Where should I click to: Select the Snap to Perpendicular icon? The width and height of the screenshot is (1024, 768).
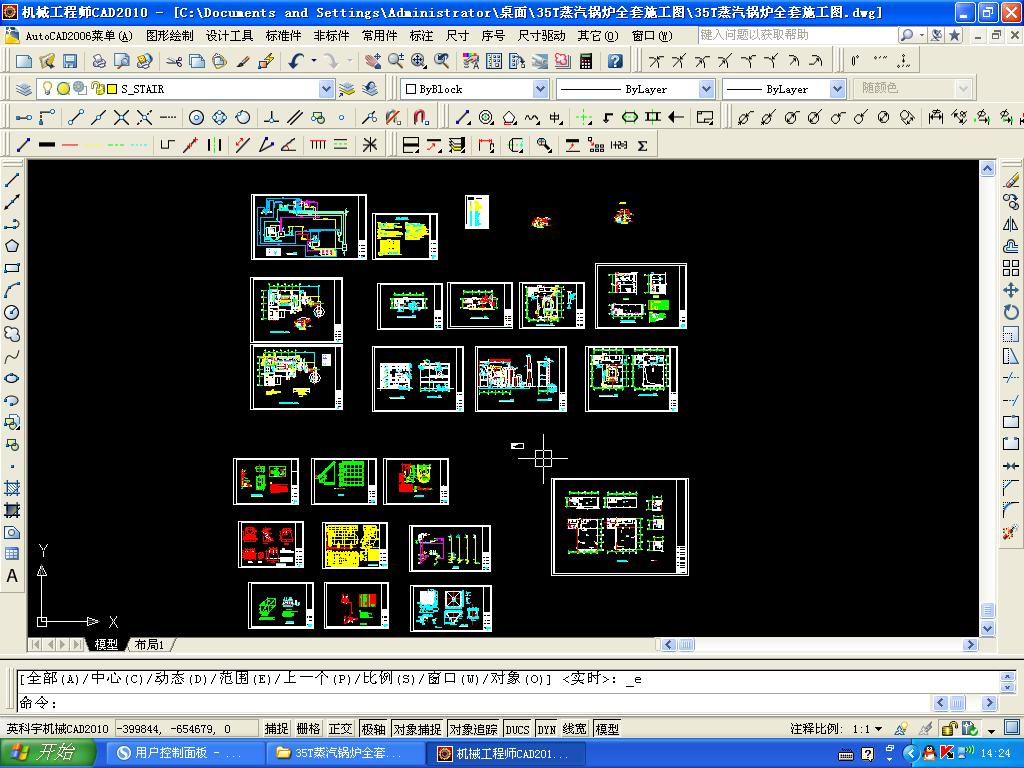(x=272, y=118)
